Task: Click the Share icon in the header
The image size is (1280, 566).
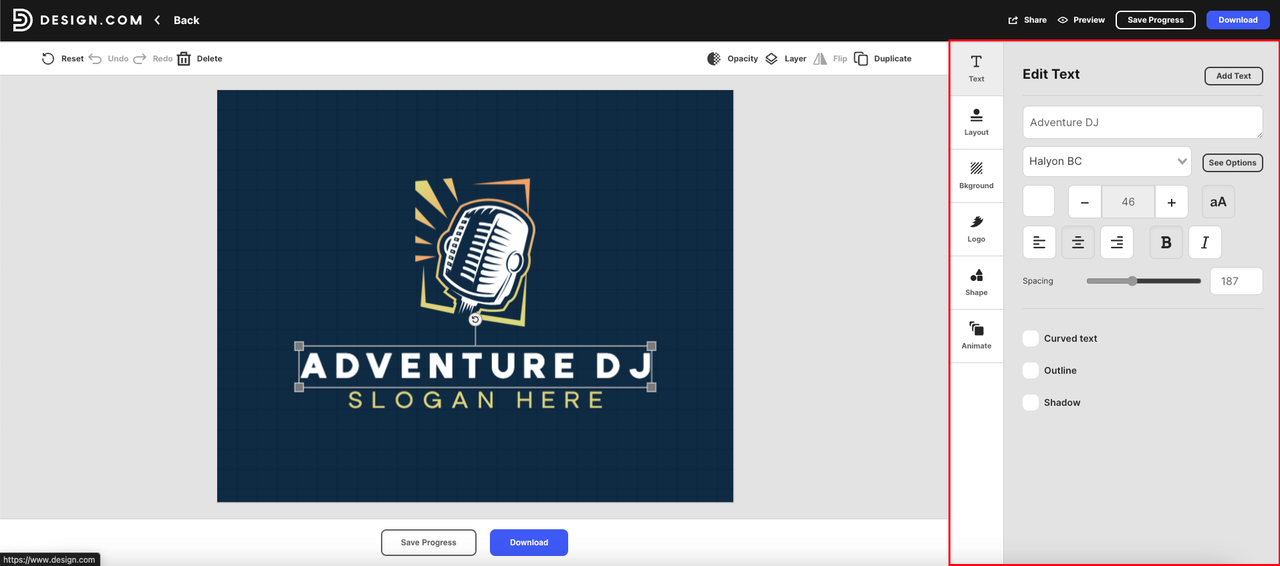Action: coord(1013,20)
